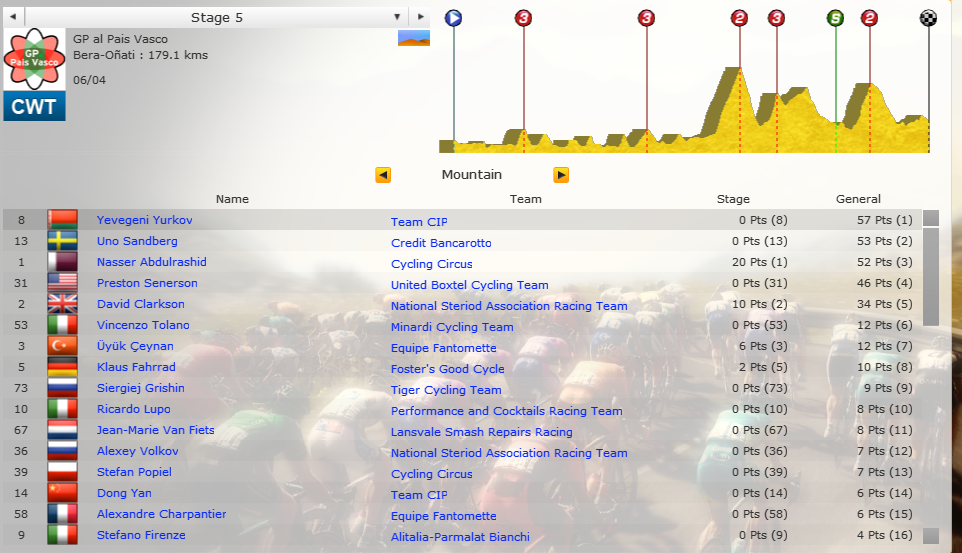Screen dimensions: 962x553
Task: Select the first category 2 climb marker
Action: [739, 18]
